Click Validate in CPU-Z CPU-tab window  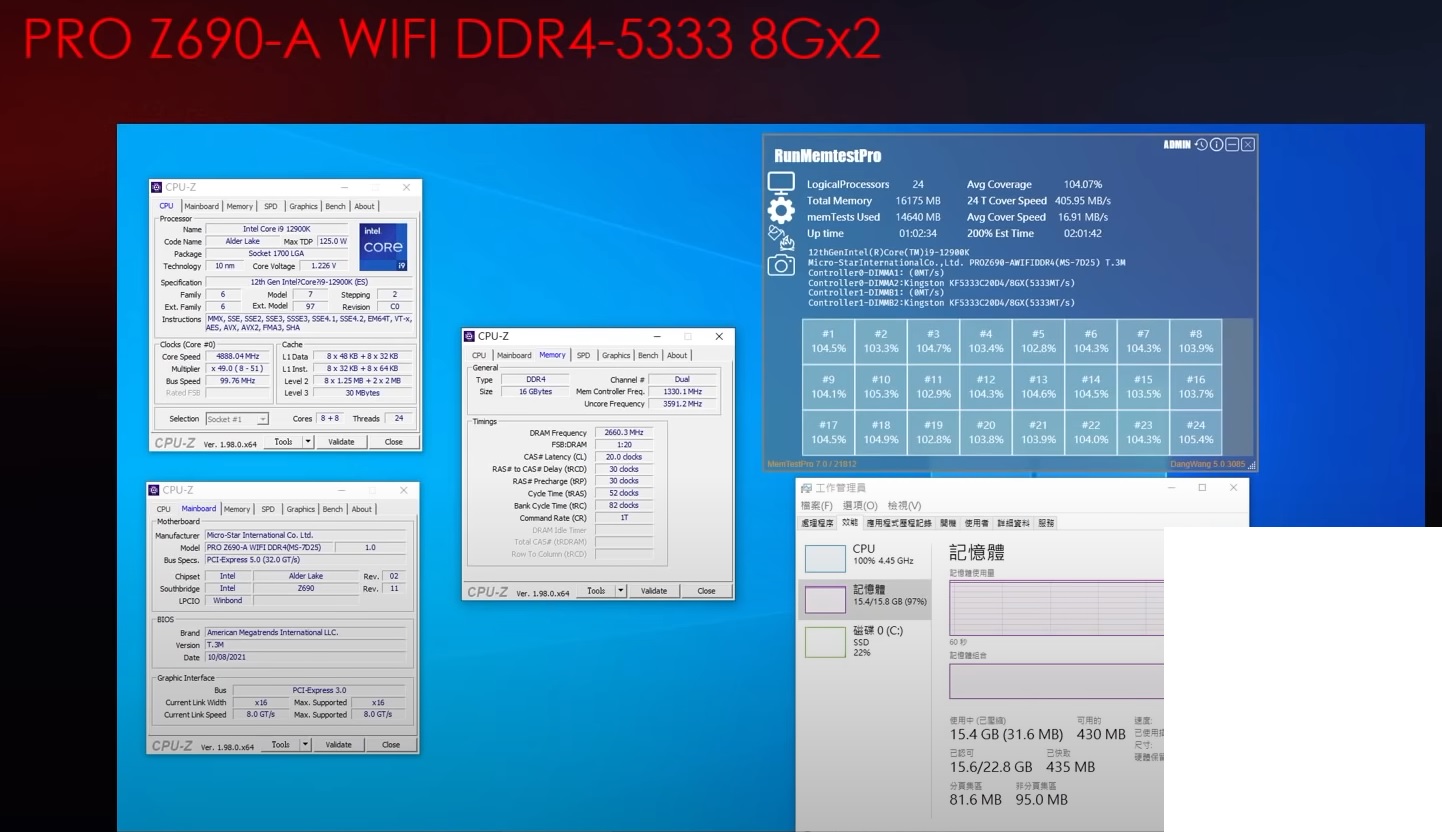click(x=341, y=441)
